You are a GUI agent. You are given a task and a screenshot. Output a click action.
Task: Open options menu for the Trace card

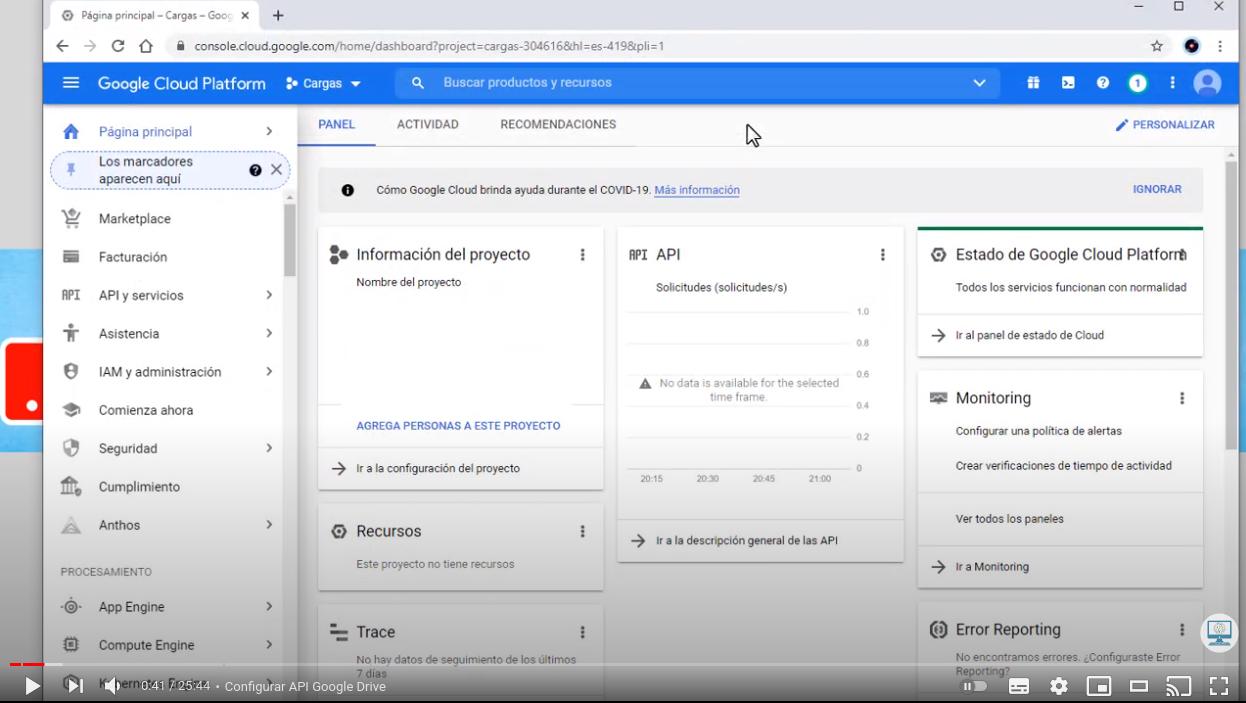click(x=582, y=632)
